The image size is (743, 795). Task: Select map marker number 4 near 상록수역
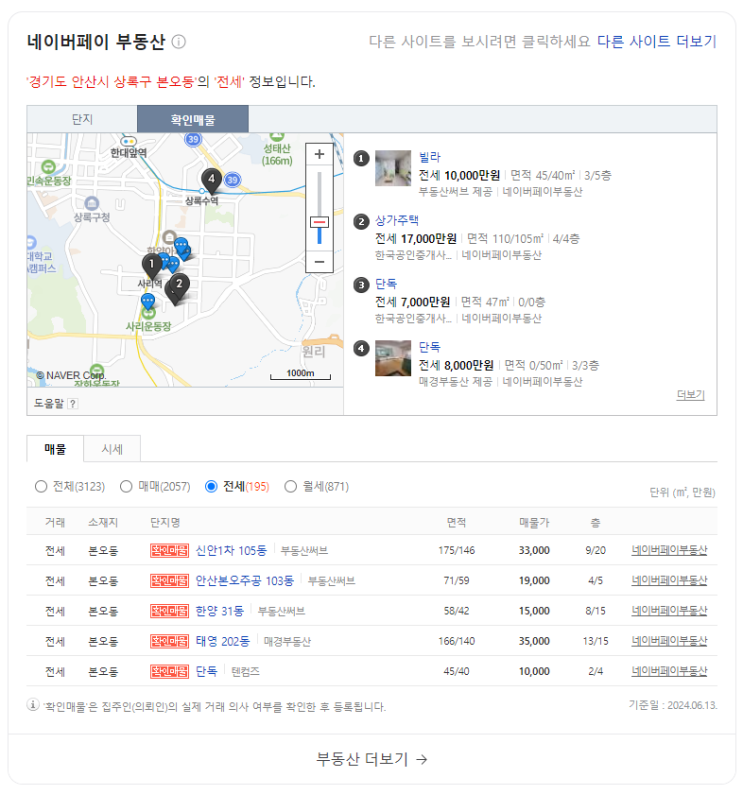point(211,180)
